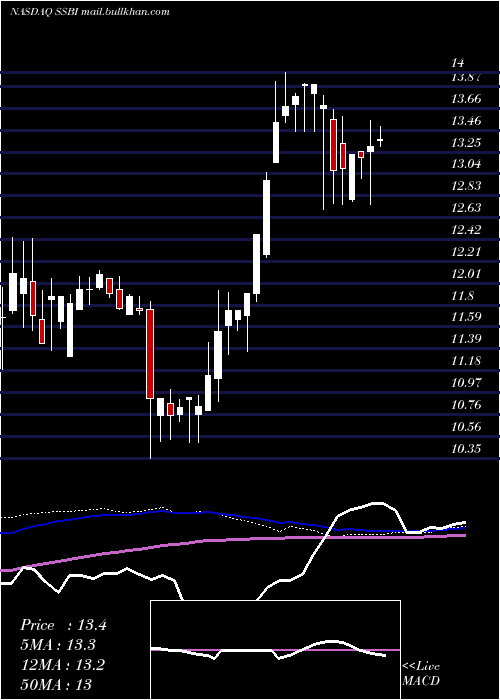The height and width of the screenshot is (700, 500).
Task: Select the 11.8 price axis label
Action: click(x=462, y=296)
